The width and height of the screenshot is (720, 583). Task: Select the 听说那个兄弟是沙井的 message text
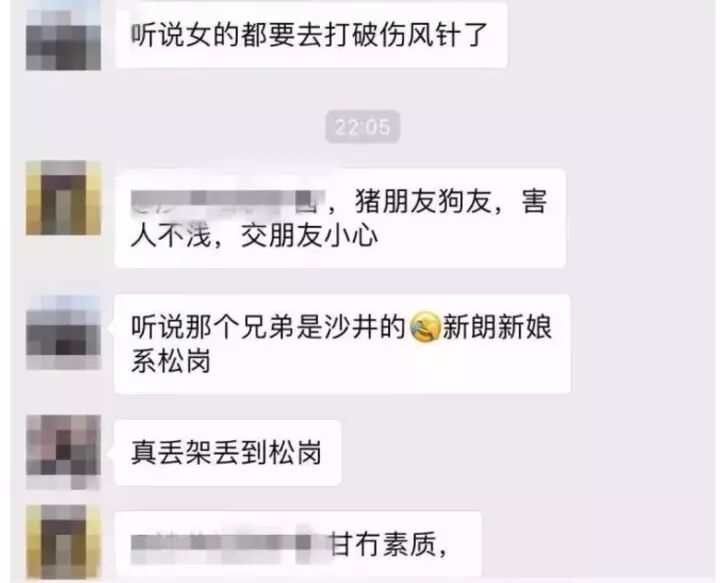[268, 327]
